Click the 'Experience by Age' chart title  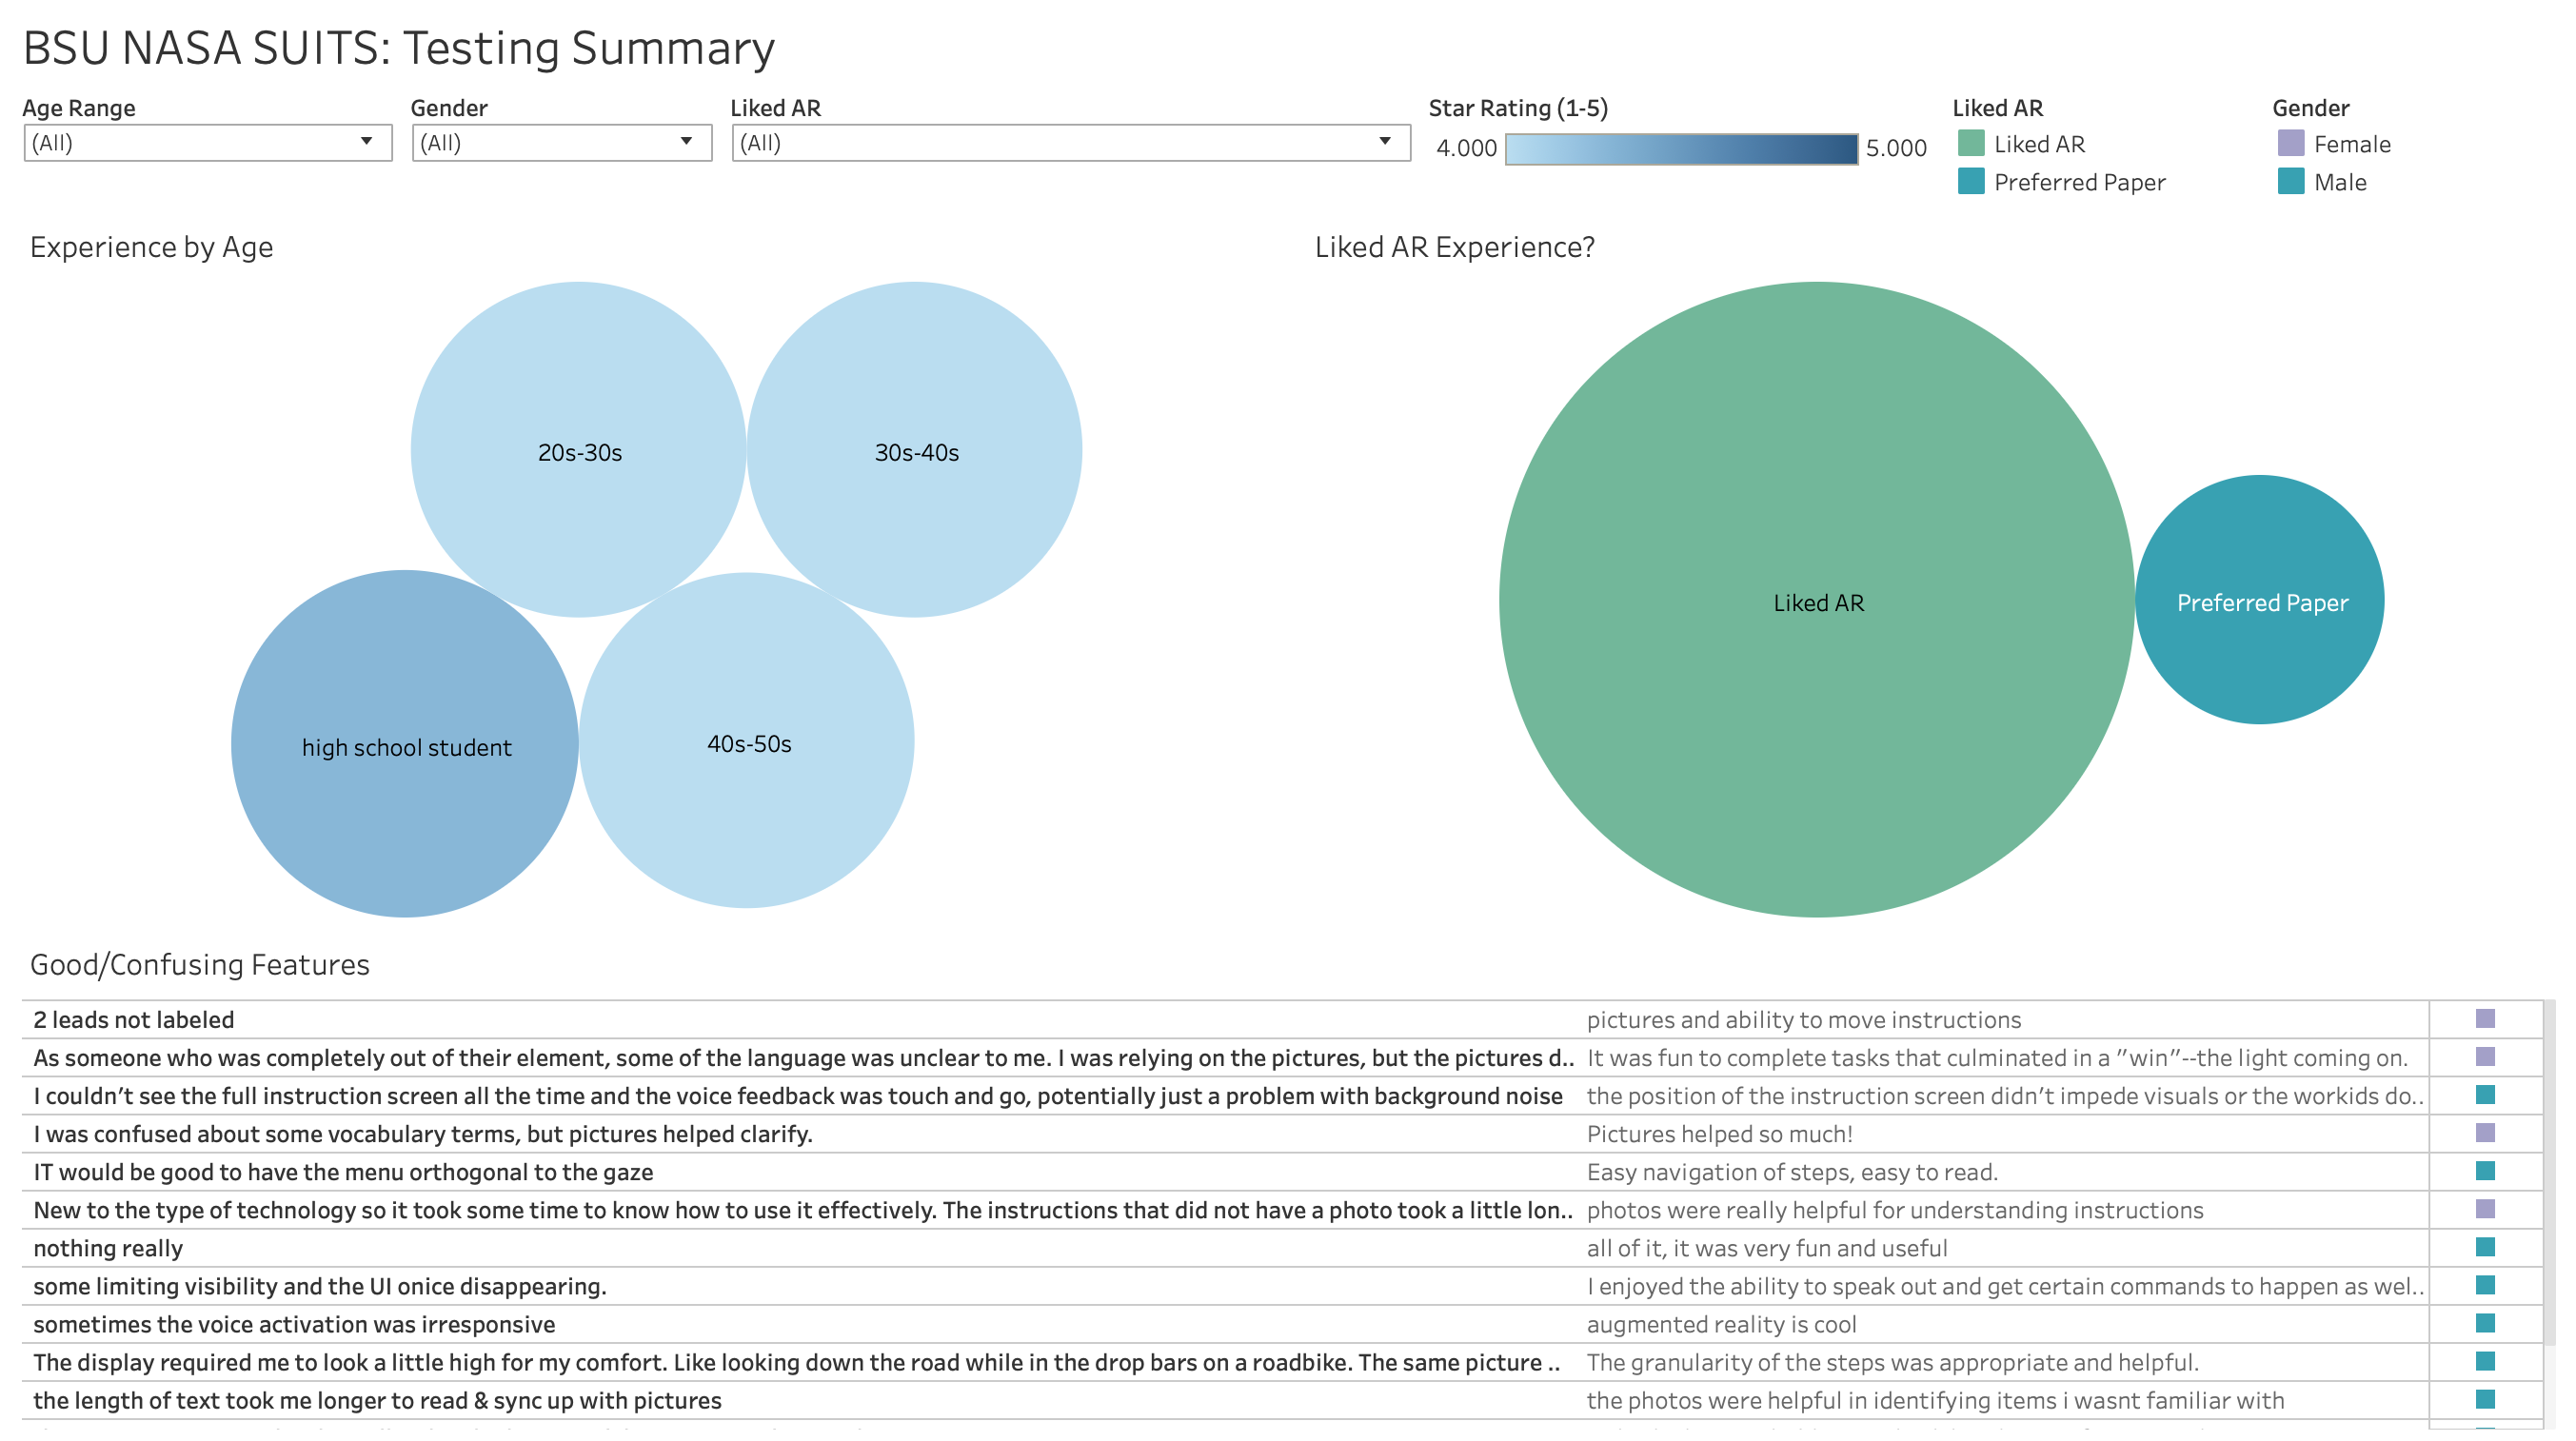pos(151,247)
